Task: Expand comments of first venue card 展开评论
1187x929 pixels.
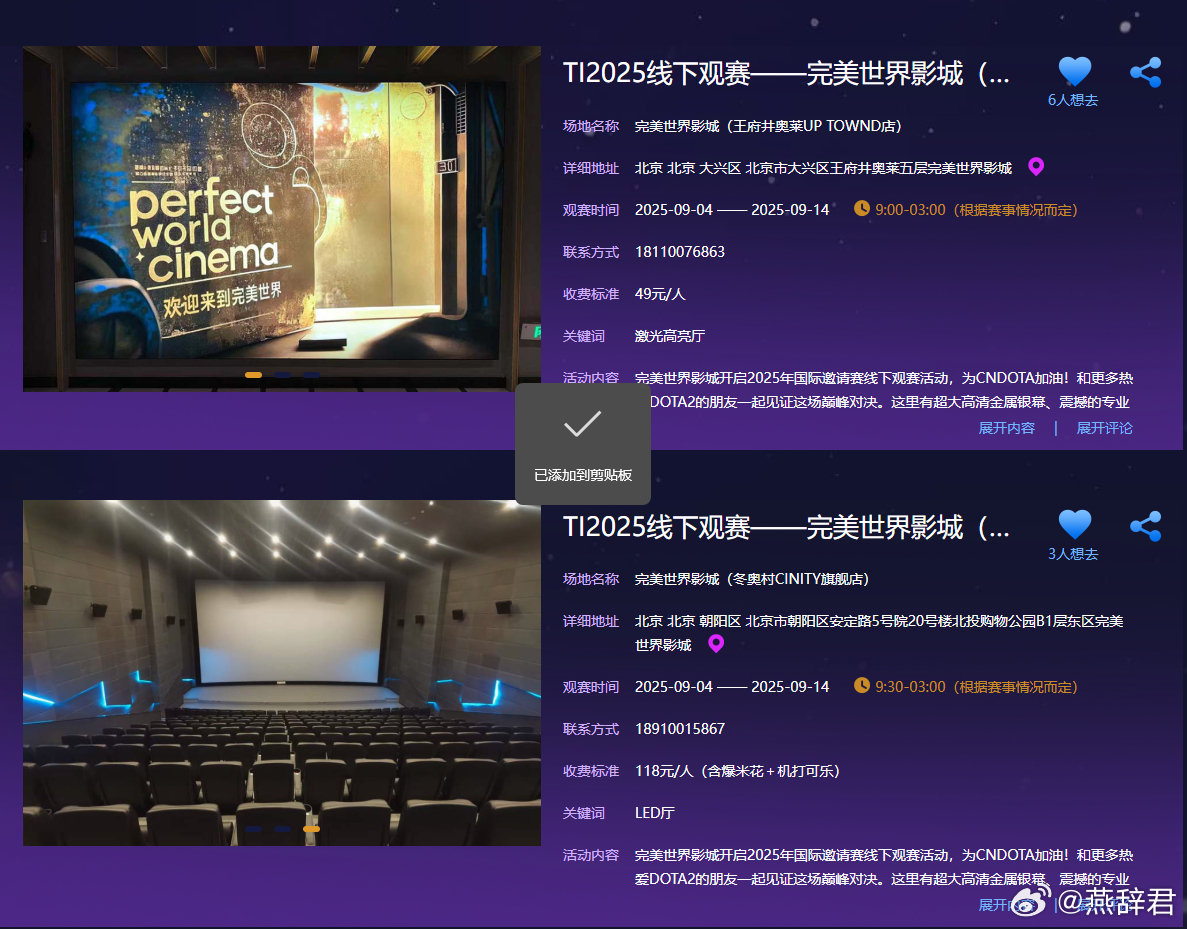Action: (x=1104, y=428)
